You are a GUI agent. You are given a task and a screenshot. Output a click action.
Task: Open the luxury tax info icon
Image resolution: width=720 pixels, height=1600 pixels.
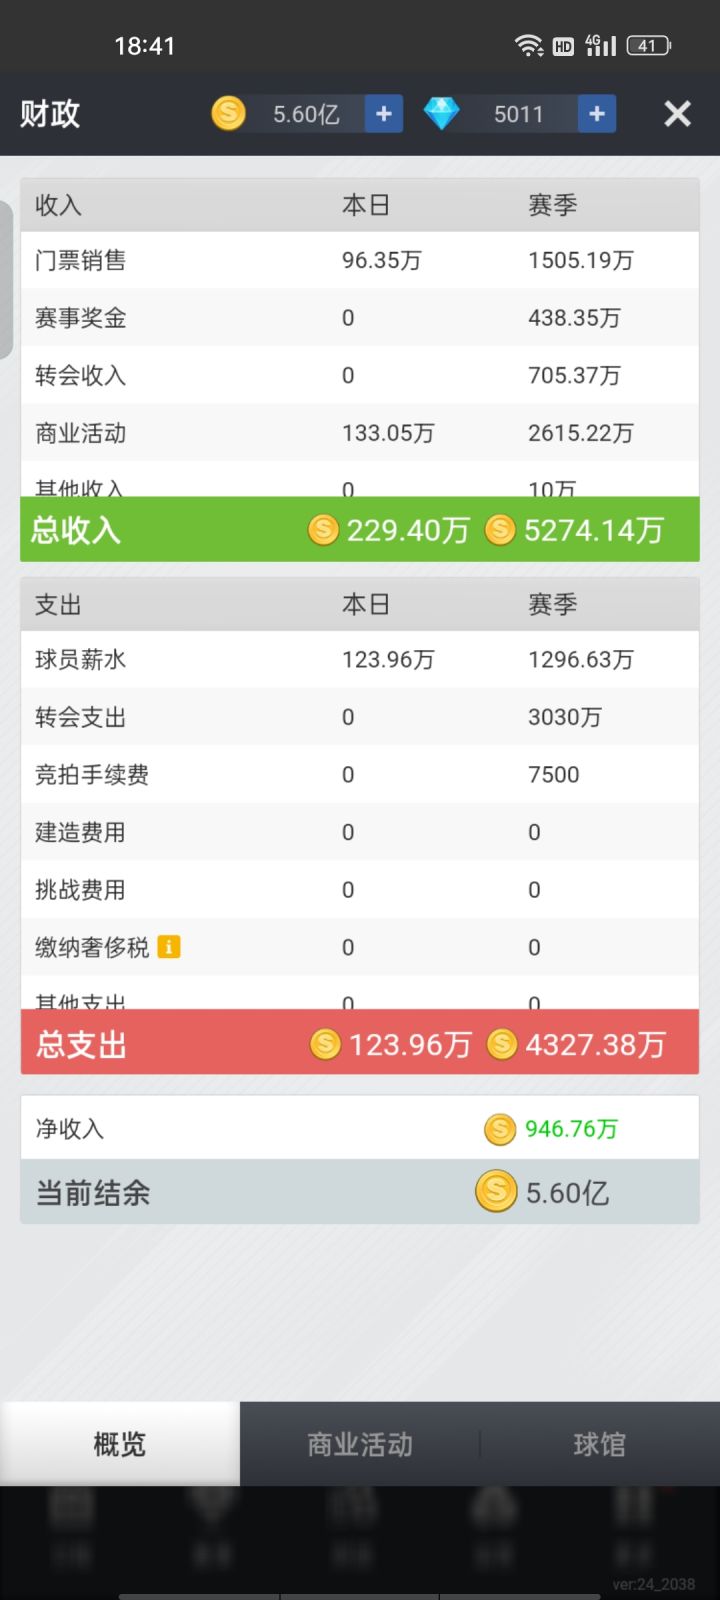(169, 946)
